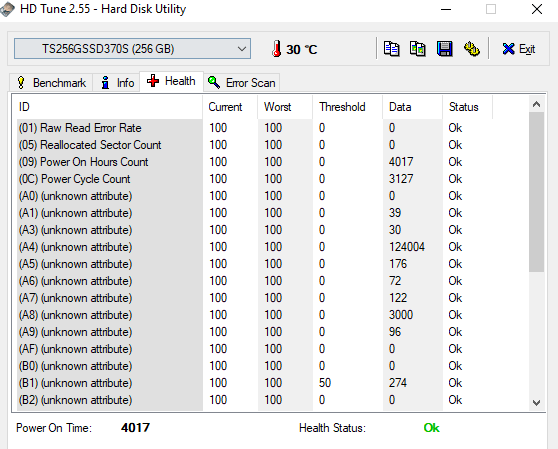The width and height of the screenshot is (558, 449).
Task: Select the Health tab
Action: [x=172, y=81]
